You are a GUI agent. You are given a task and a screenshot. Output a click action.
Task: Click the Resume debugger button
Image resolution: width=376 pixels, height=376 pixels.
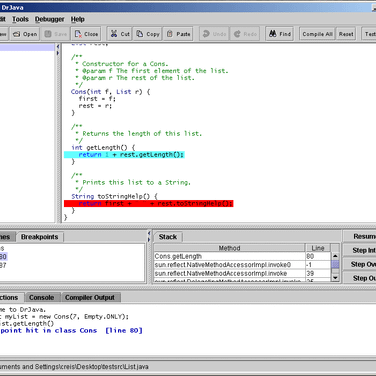coord(360,236)
